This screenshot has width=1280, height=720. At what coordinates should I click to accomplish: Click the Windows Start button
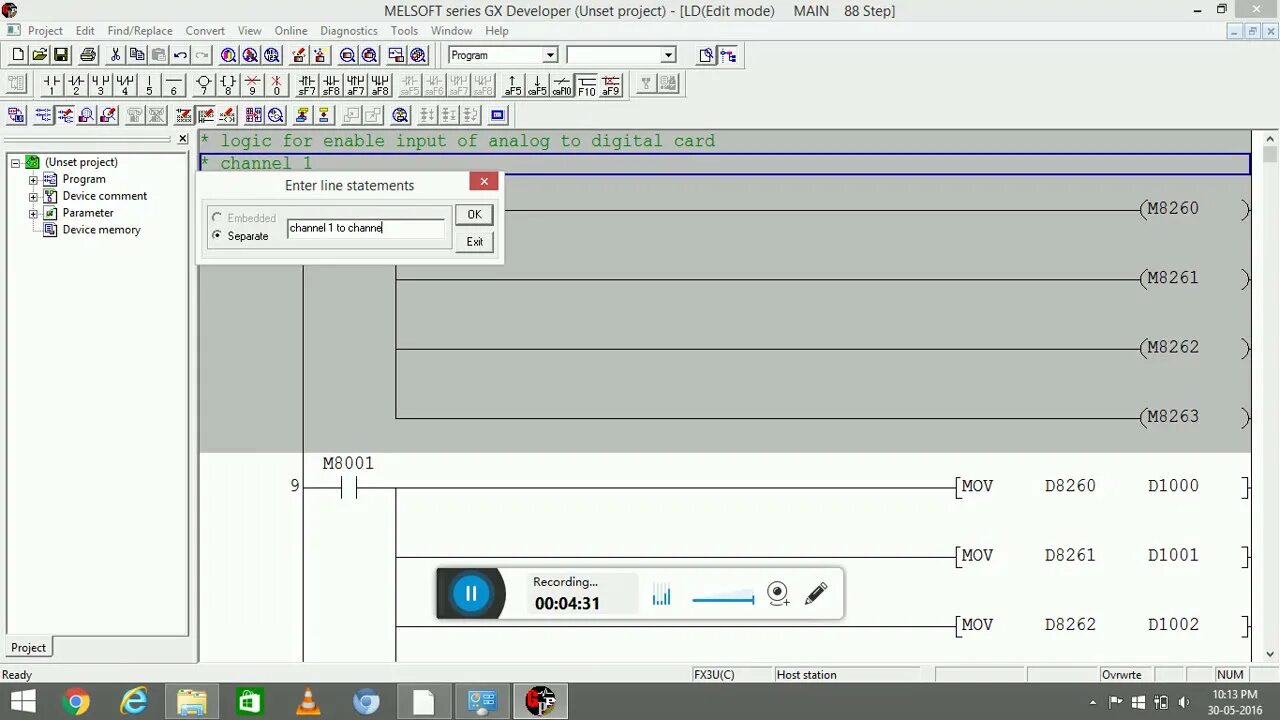coord(22,702)
